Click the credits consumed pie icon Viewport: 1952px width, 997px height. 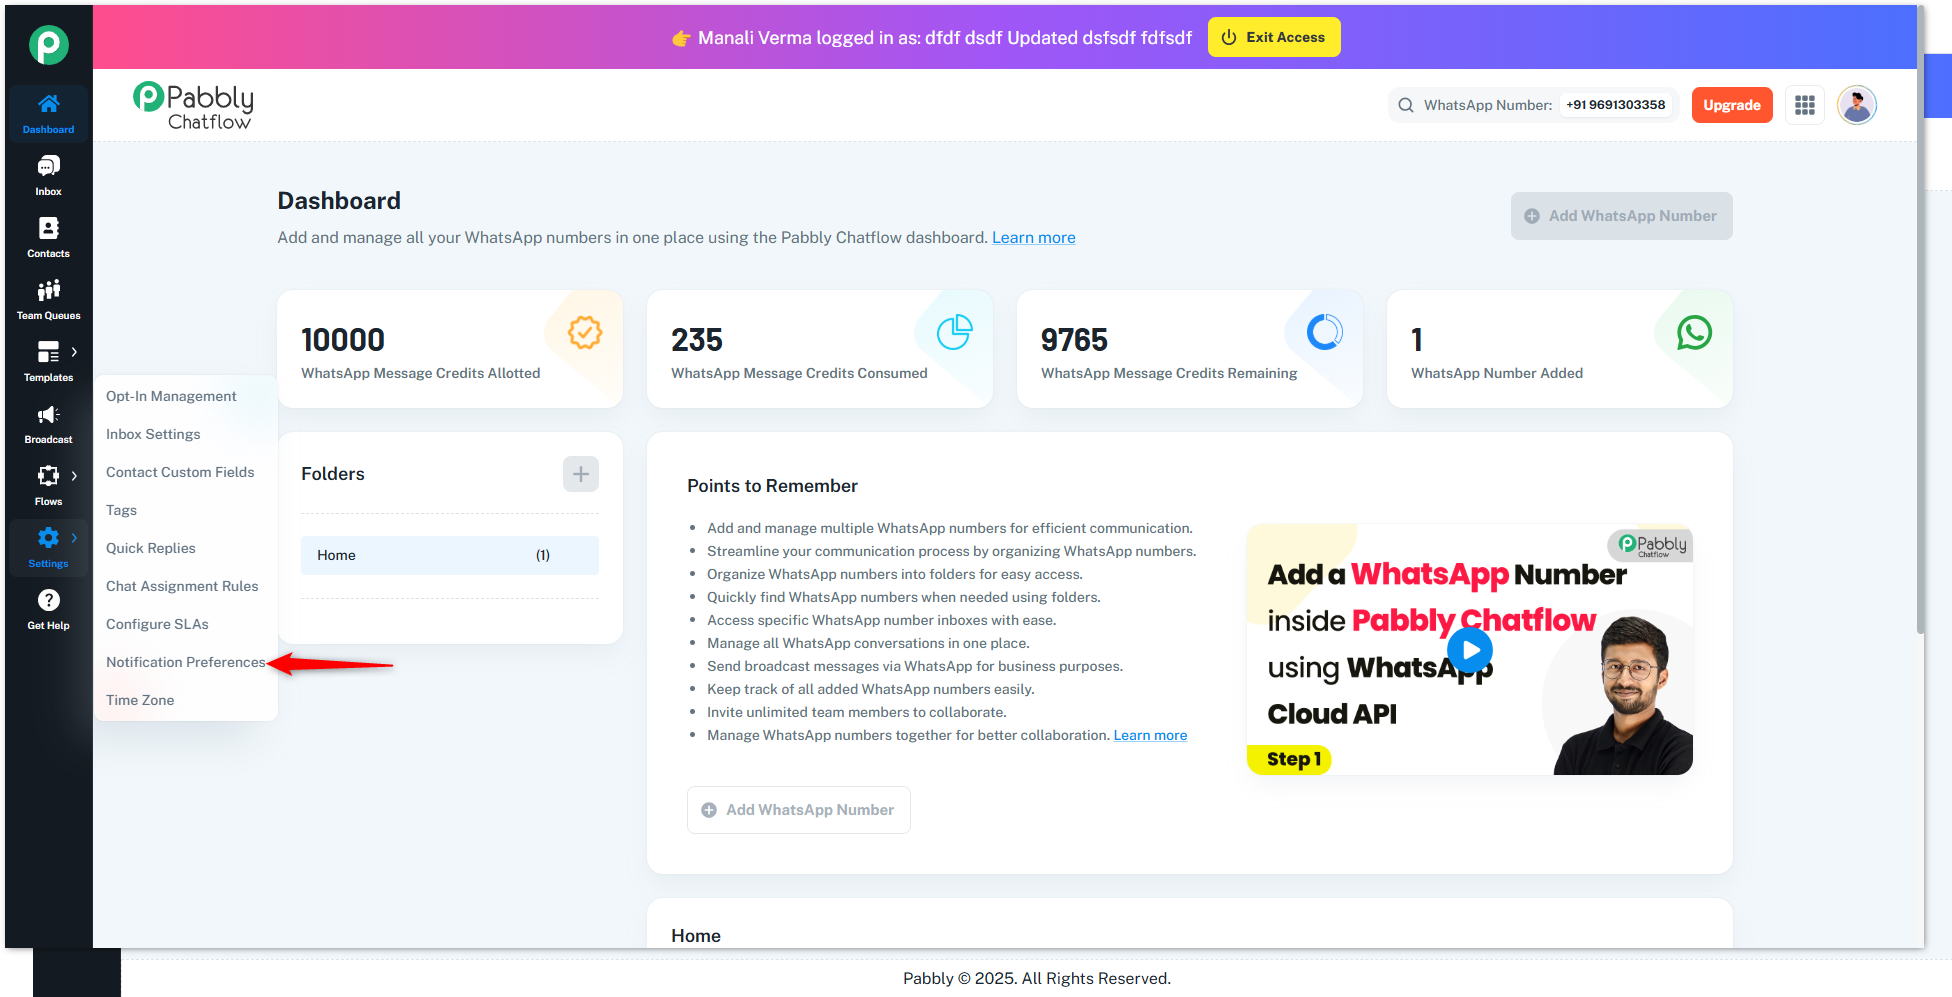pyautogui.click(x=955, y=332)
